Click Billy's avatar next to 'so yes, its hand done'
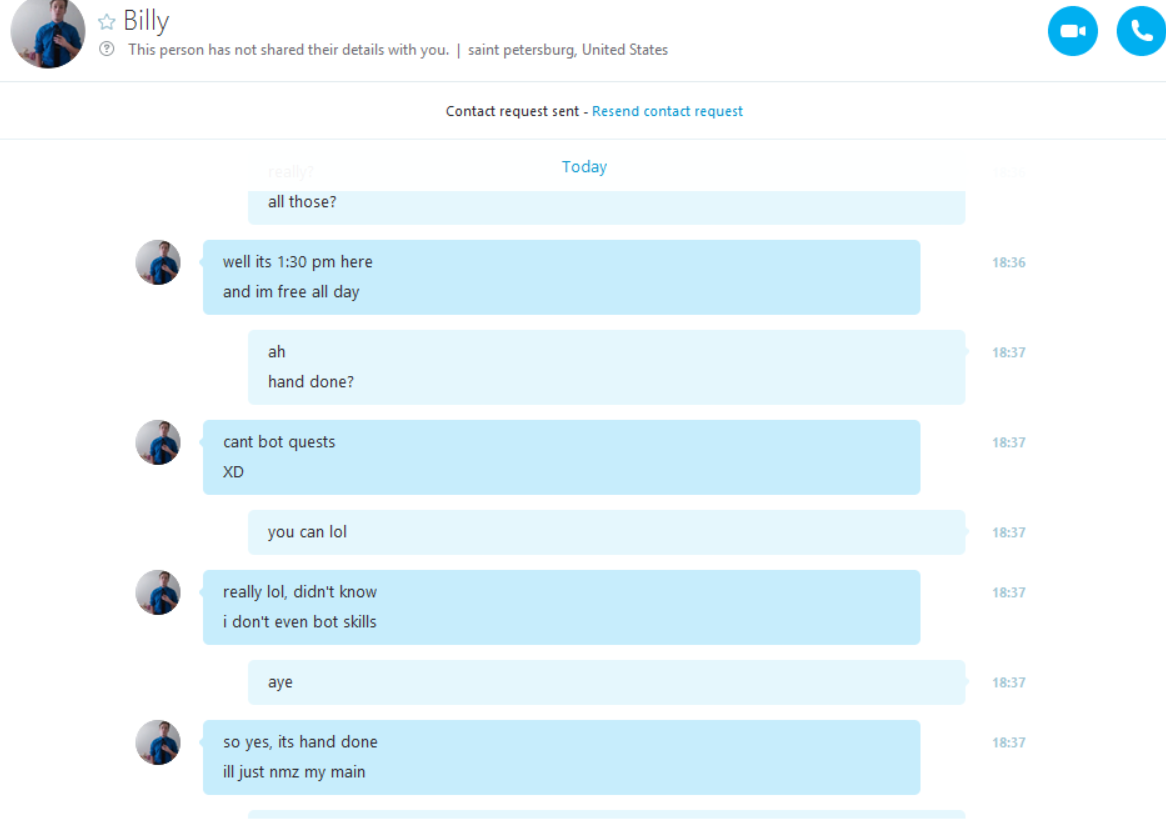The height and width of the screenshot is (826, 1166). click(x=158, y=742)
